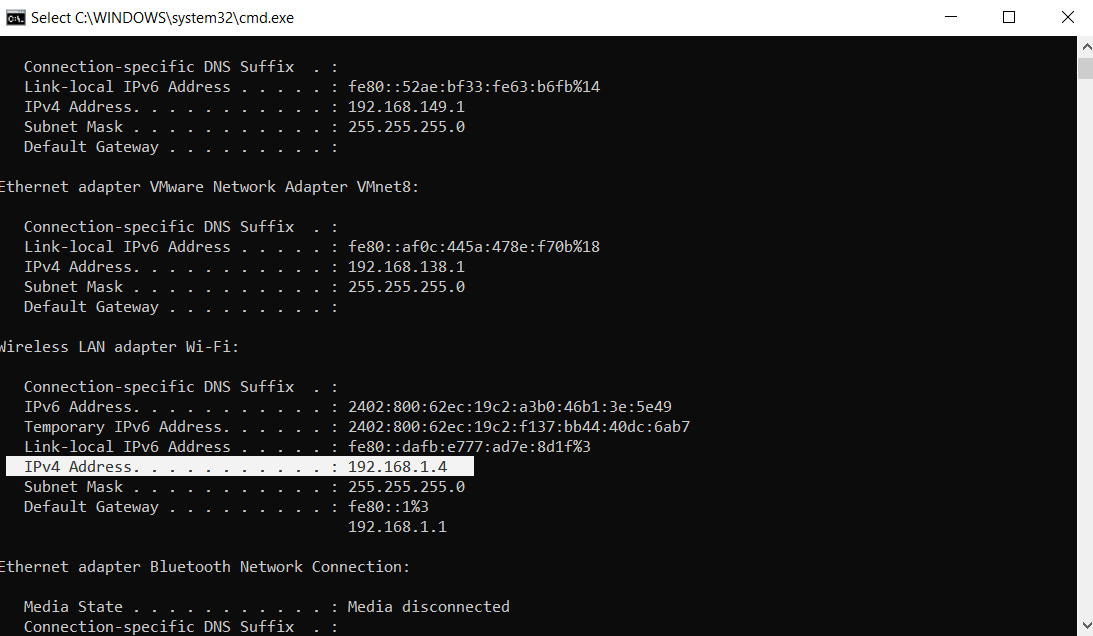
Task: Click the Wireless LAN adapter Wi-Fi heading
Action: tap(119, 346)
